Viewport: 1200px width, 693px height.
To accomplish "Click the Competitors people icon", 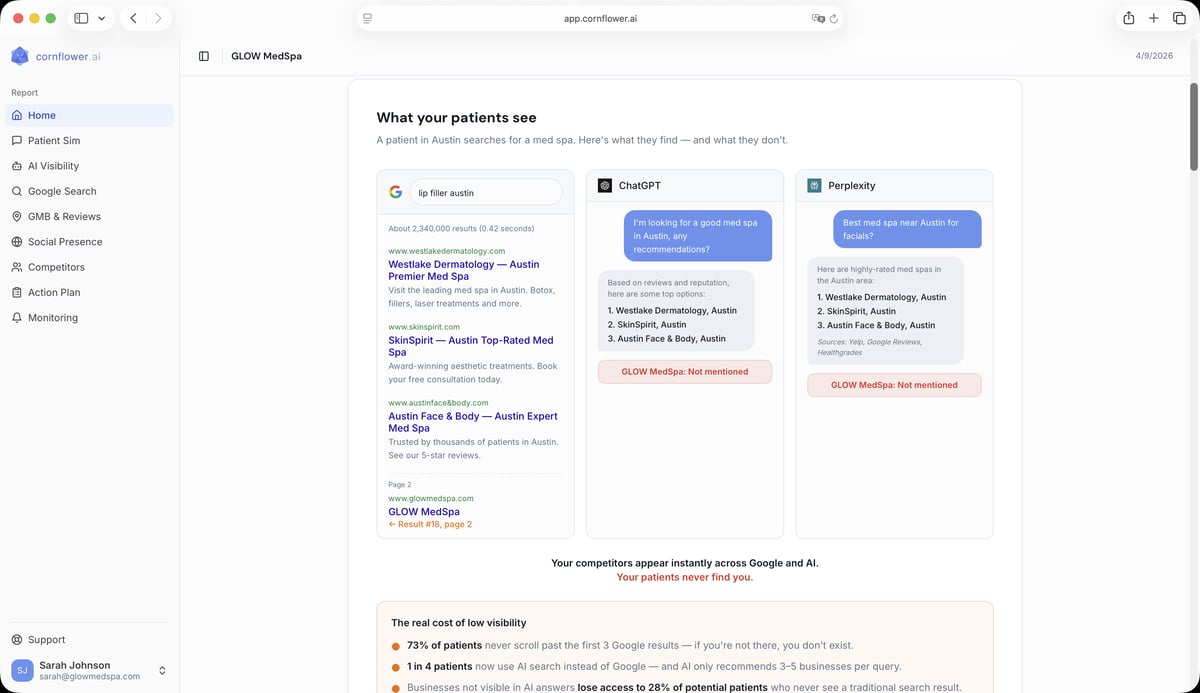I will (x=17, y=267).
